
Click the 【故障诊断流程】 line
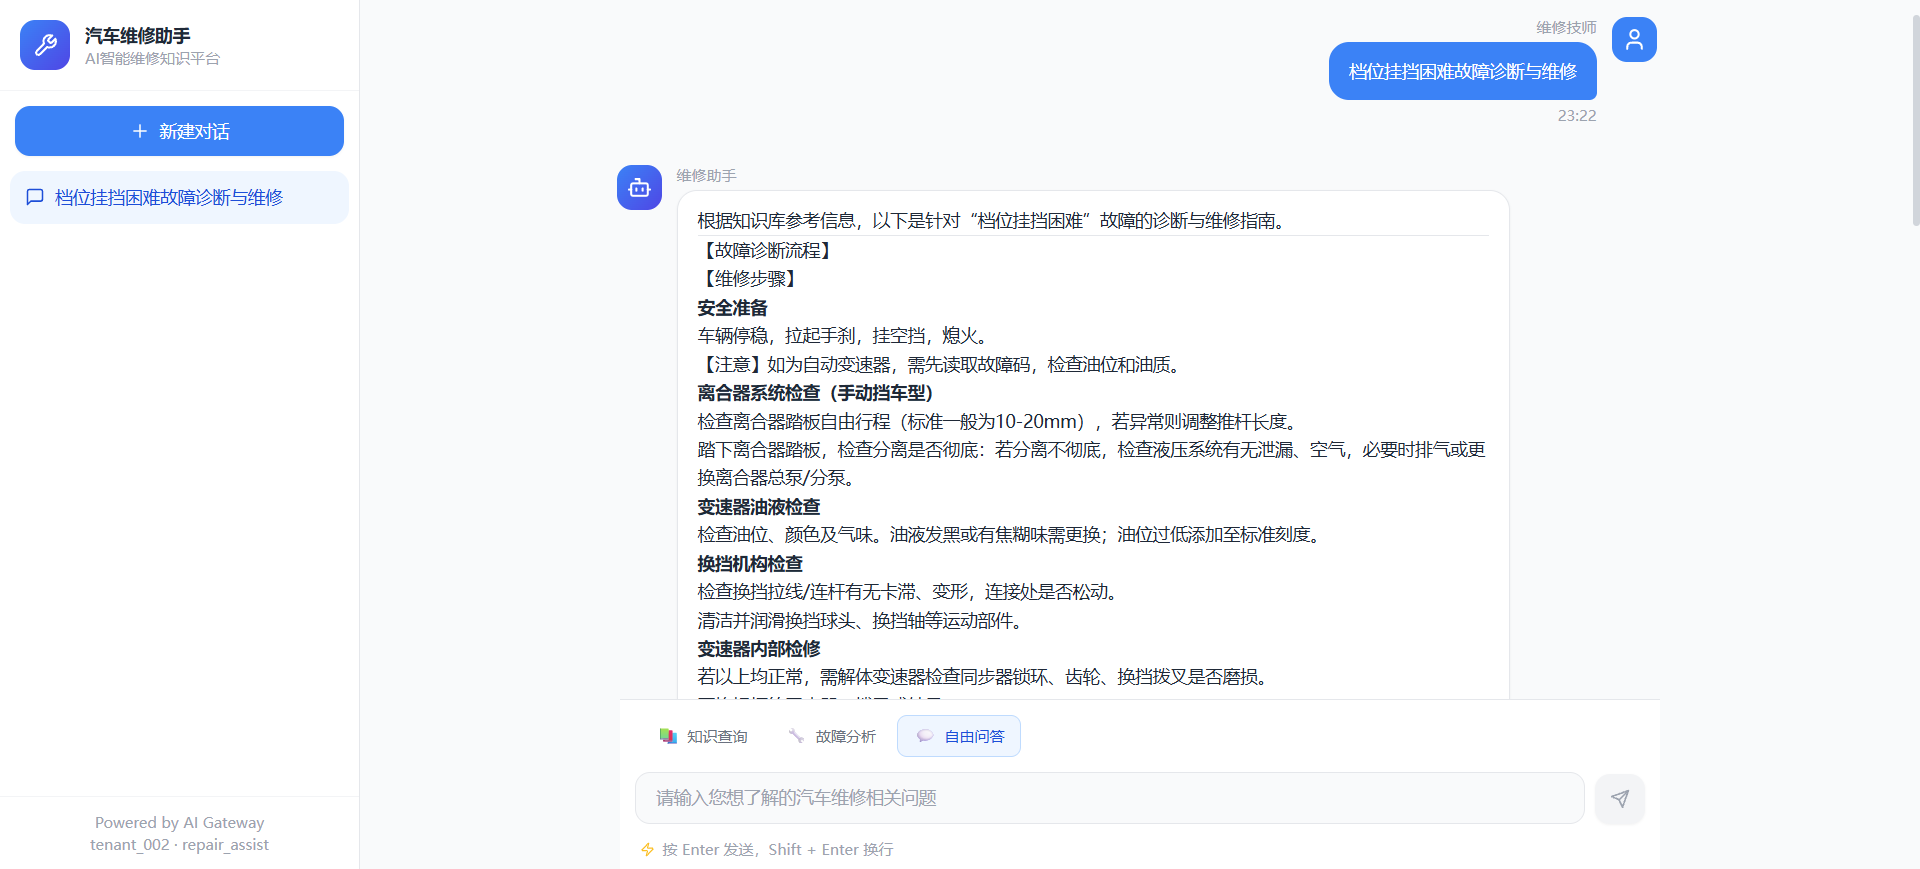click(767, 250)
